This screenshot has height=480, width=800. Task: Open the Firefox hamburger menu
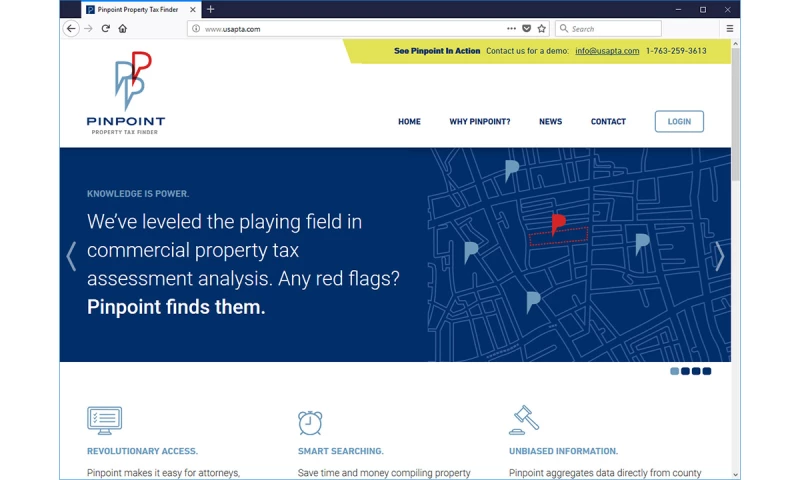click(x=730, y=29)
